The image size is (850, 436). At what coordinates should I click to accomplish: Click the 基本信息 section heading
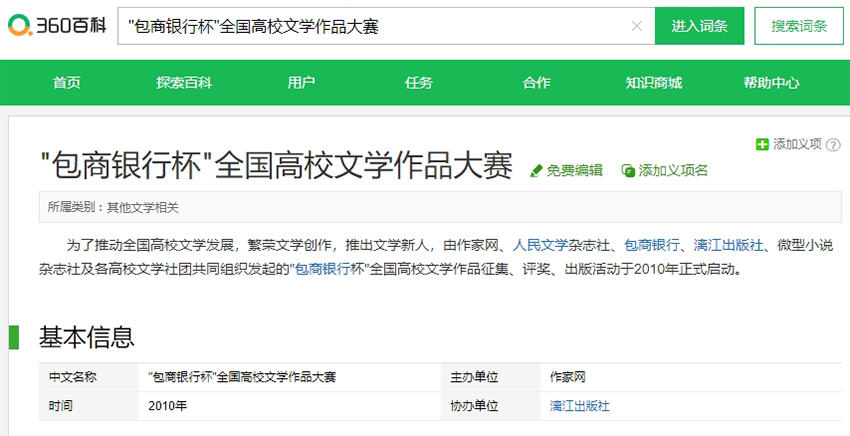pos(86,337)
